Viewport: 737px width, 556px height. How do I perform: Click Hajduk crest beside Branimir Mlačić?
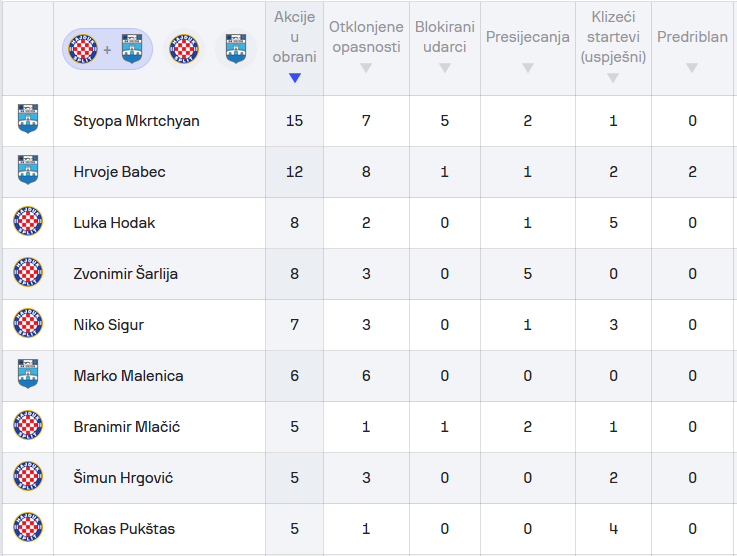27,427
